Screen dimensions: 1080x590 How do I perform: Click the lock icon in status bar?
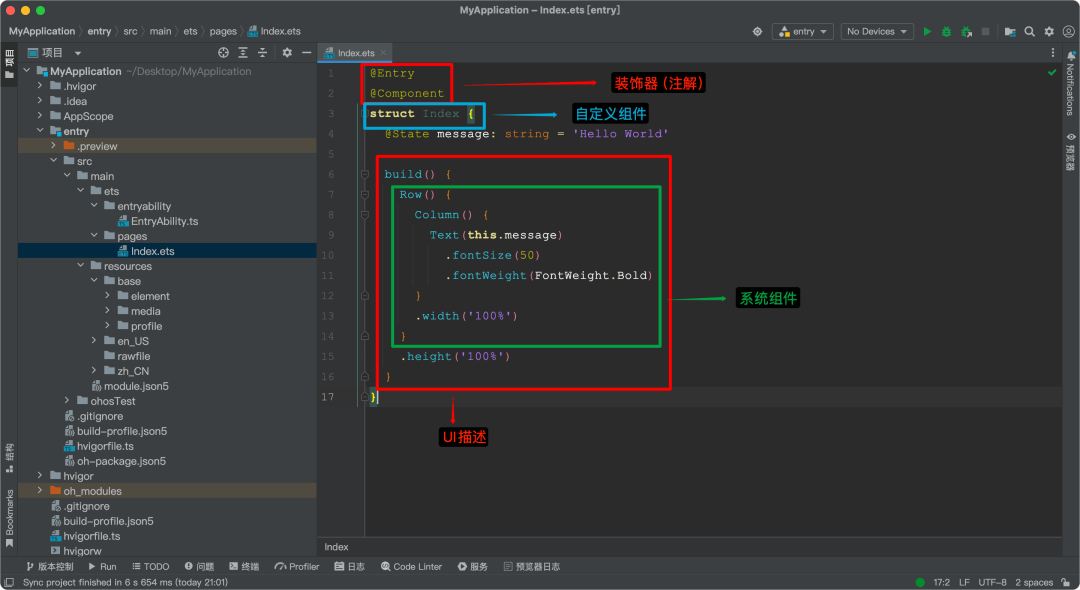[x=1066, y=582]
